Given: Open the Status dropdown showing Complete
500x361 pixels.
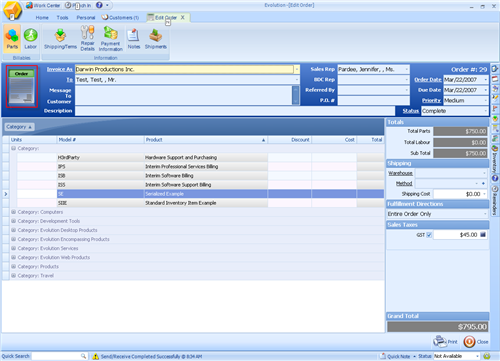Looking at the screenshot, I should [x=486, y=111].
